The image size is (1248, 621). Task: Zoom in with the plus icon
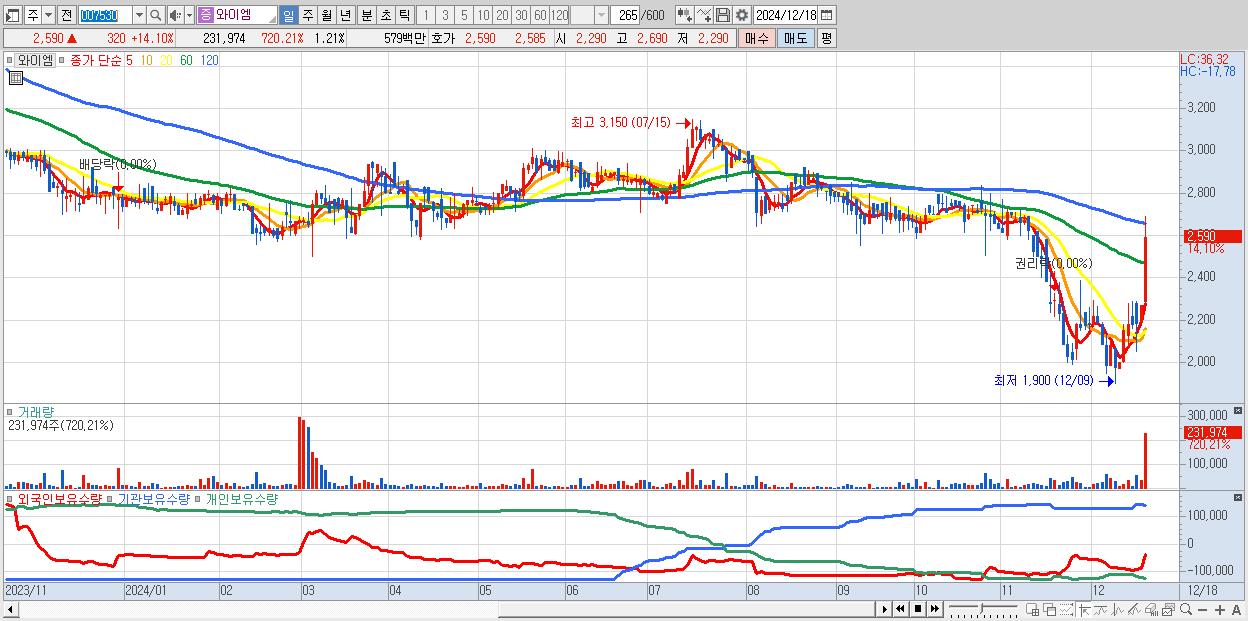click(1220, 610)
